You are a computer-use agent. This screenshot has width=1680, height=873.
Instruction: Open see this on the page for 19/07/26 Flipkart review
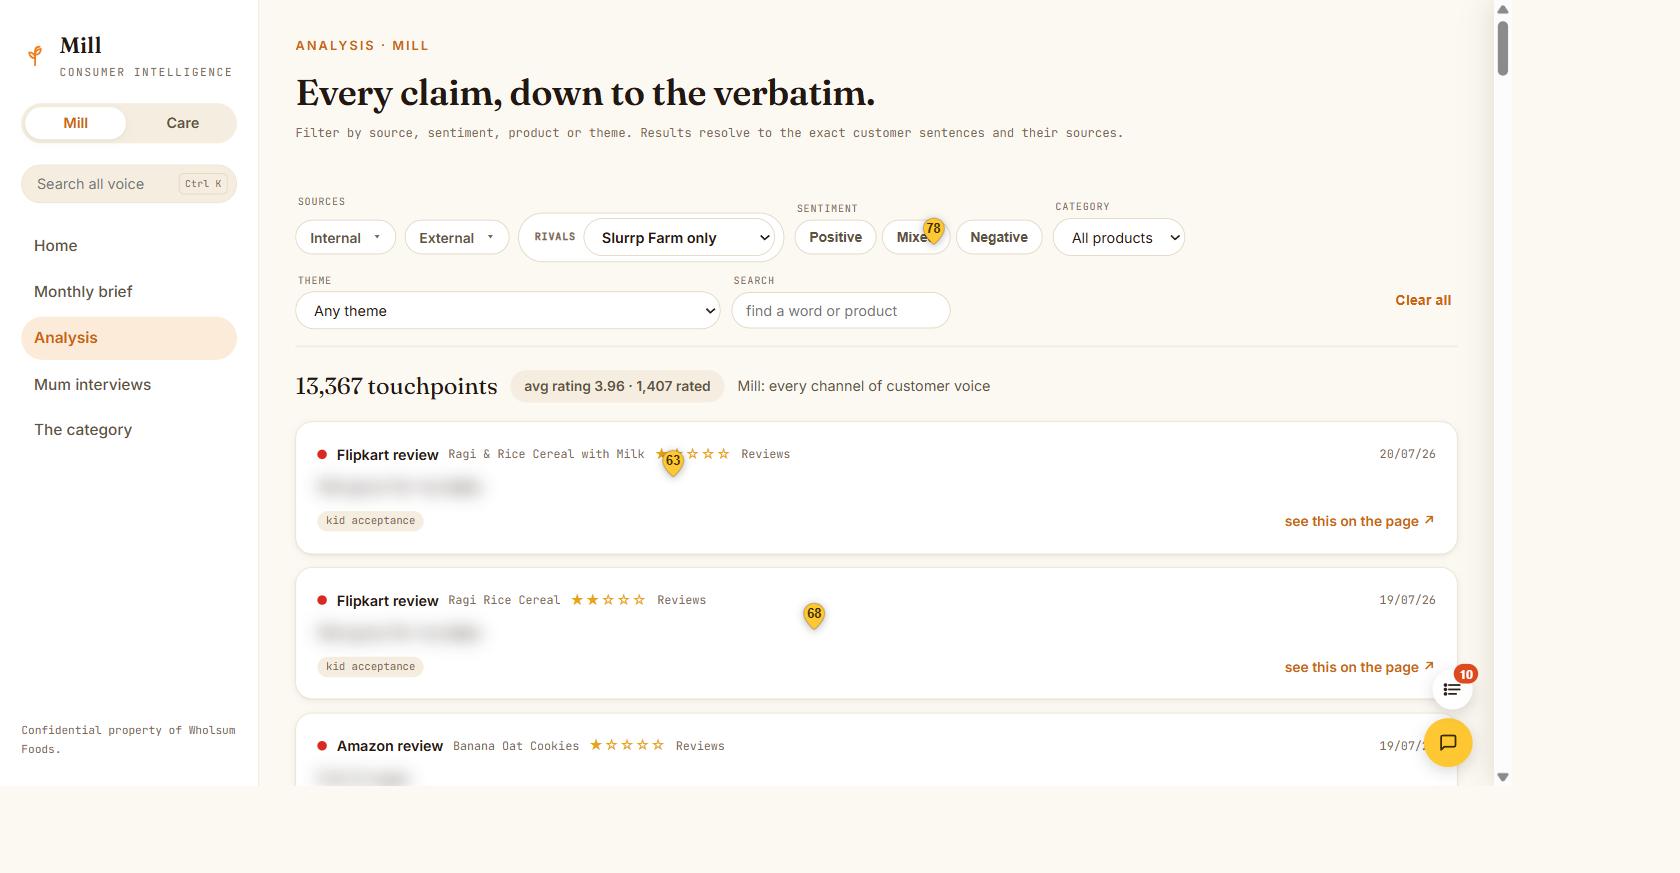[1359, 667]
